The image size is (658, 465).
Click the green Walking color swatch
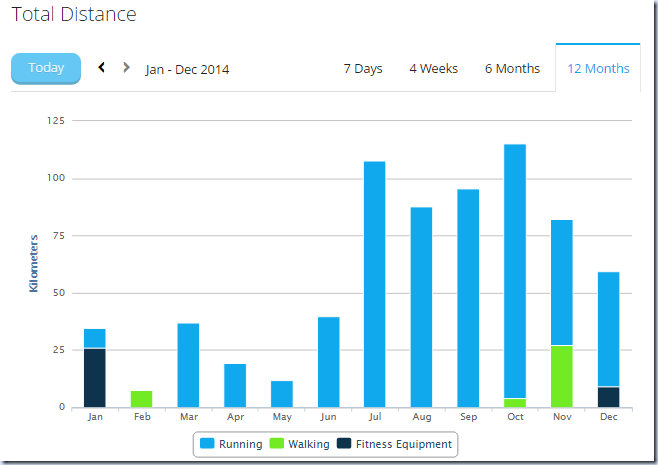point(276,443)
